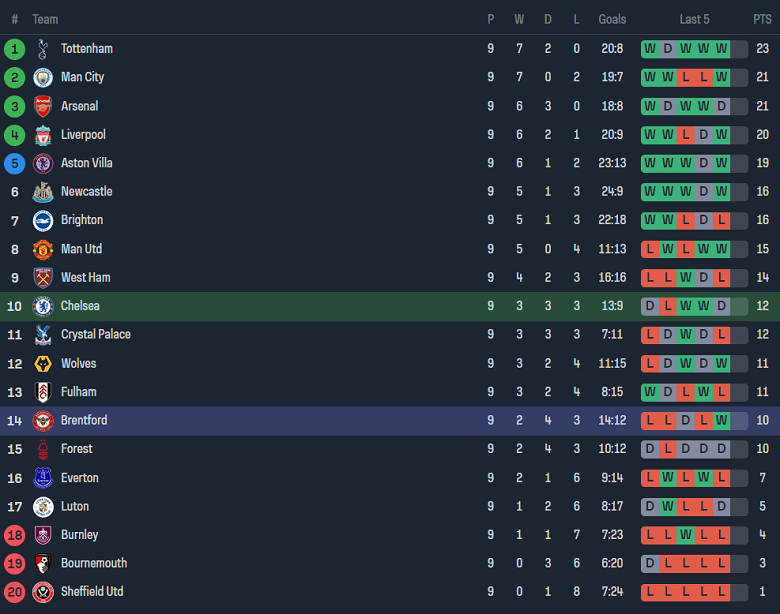This screenshot has height=614, width=780.
Task: Select the Arsenal cannon crest icon
Action: click(43, 106)
